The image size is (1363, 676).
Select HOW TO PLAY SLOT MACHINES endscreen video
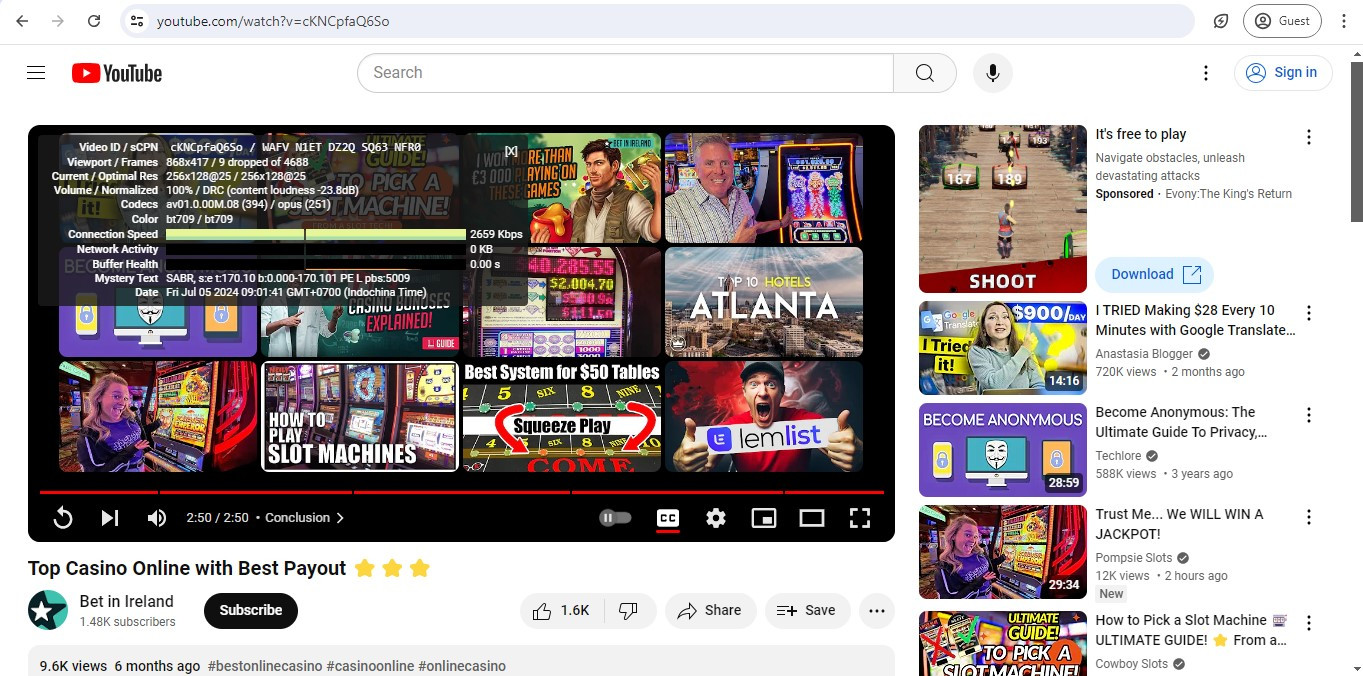(360, 416)
